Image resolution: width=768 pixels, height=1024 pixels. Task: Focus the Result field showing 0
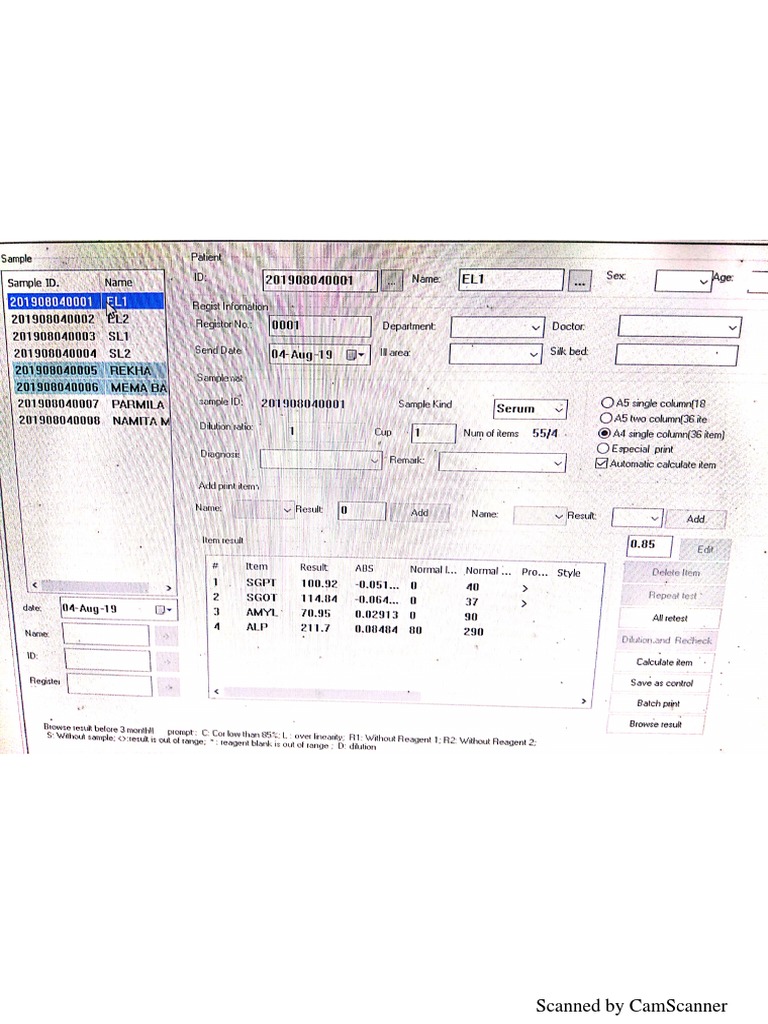click(x=362, y=511)
